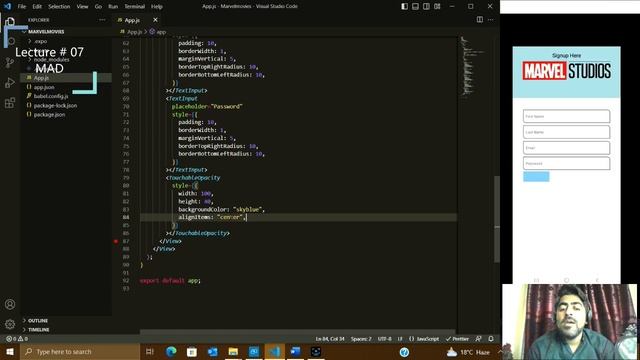Open the Run and Debug view
This screenshot has width=640, height=360.
click(x=10, y=83)
